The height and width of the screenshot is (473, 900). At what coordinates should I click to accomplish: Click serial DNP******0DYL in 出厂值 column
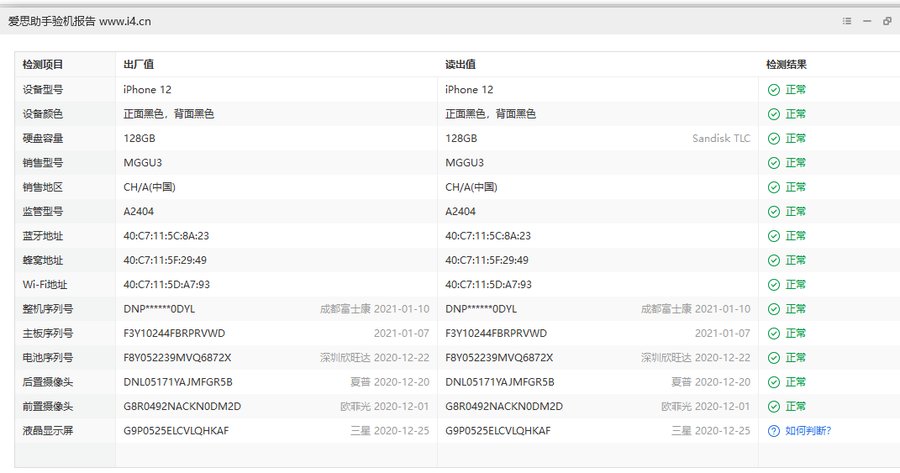tap(159, 309)
